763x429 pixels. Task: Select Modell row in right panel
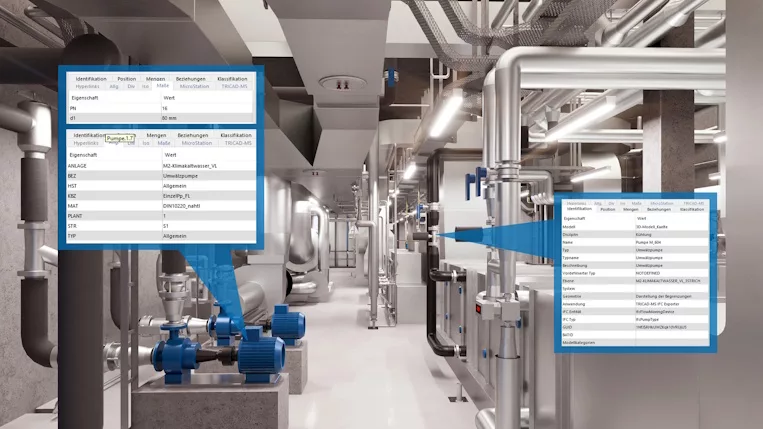click(x=635, y=227)
